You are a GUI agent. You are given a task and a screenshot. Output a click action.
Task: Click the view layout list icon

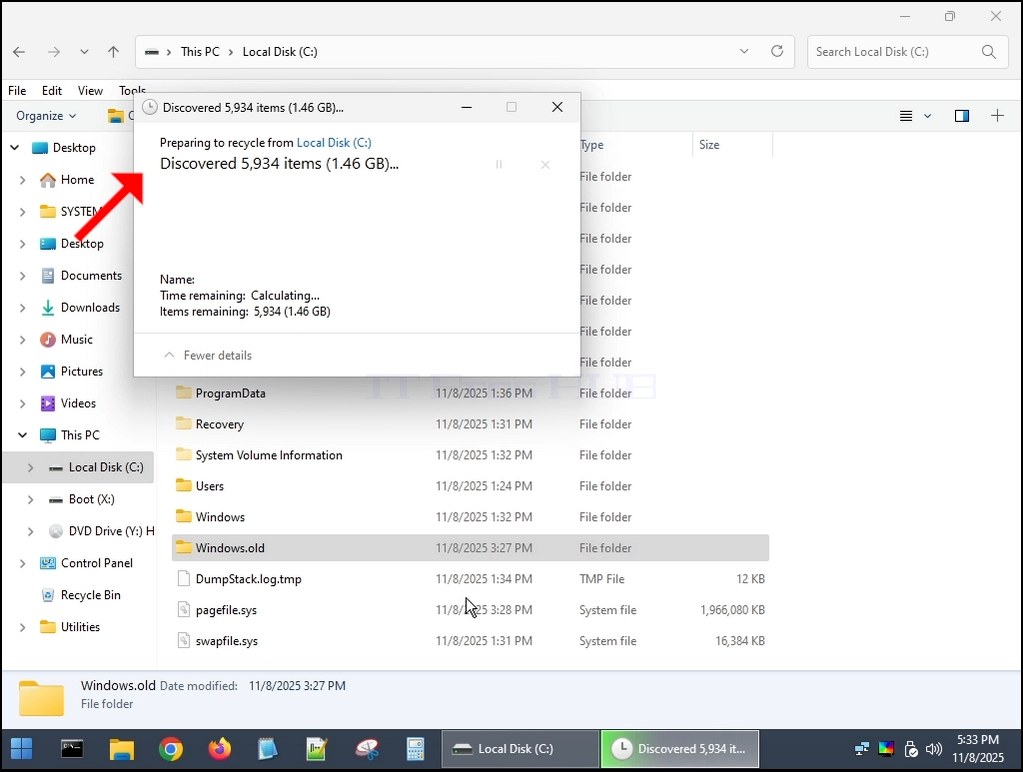906,116
